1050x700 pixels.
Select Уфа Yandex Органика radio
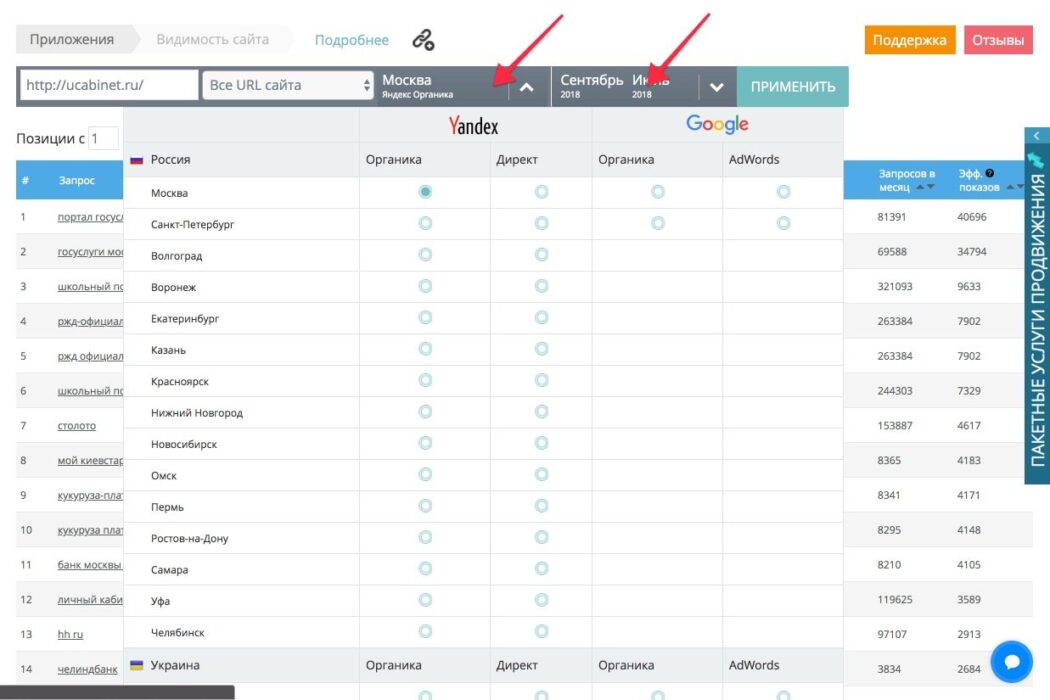425,600
